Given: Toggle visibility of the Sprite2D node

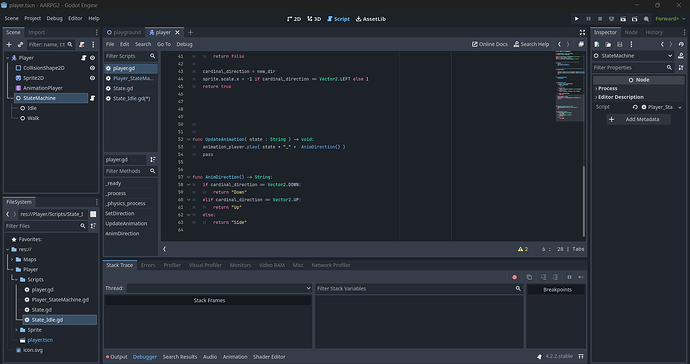Looking at the screenshot, I should tap(92, 78).
